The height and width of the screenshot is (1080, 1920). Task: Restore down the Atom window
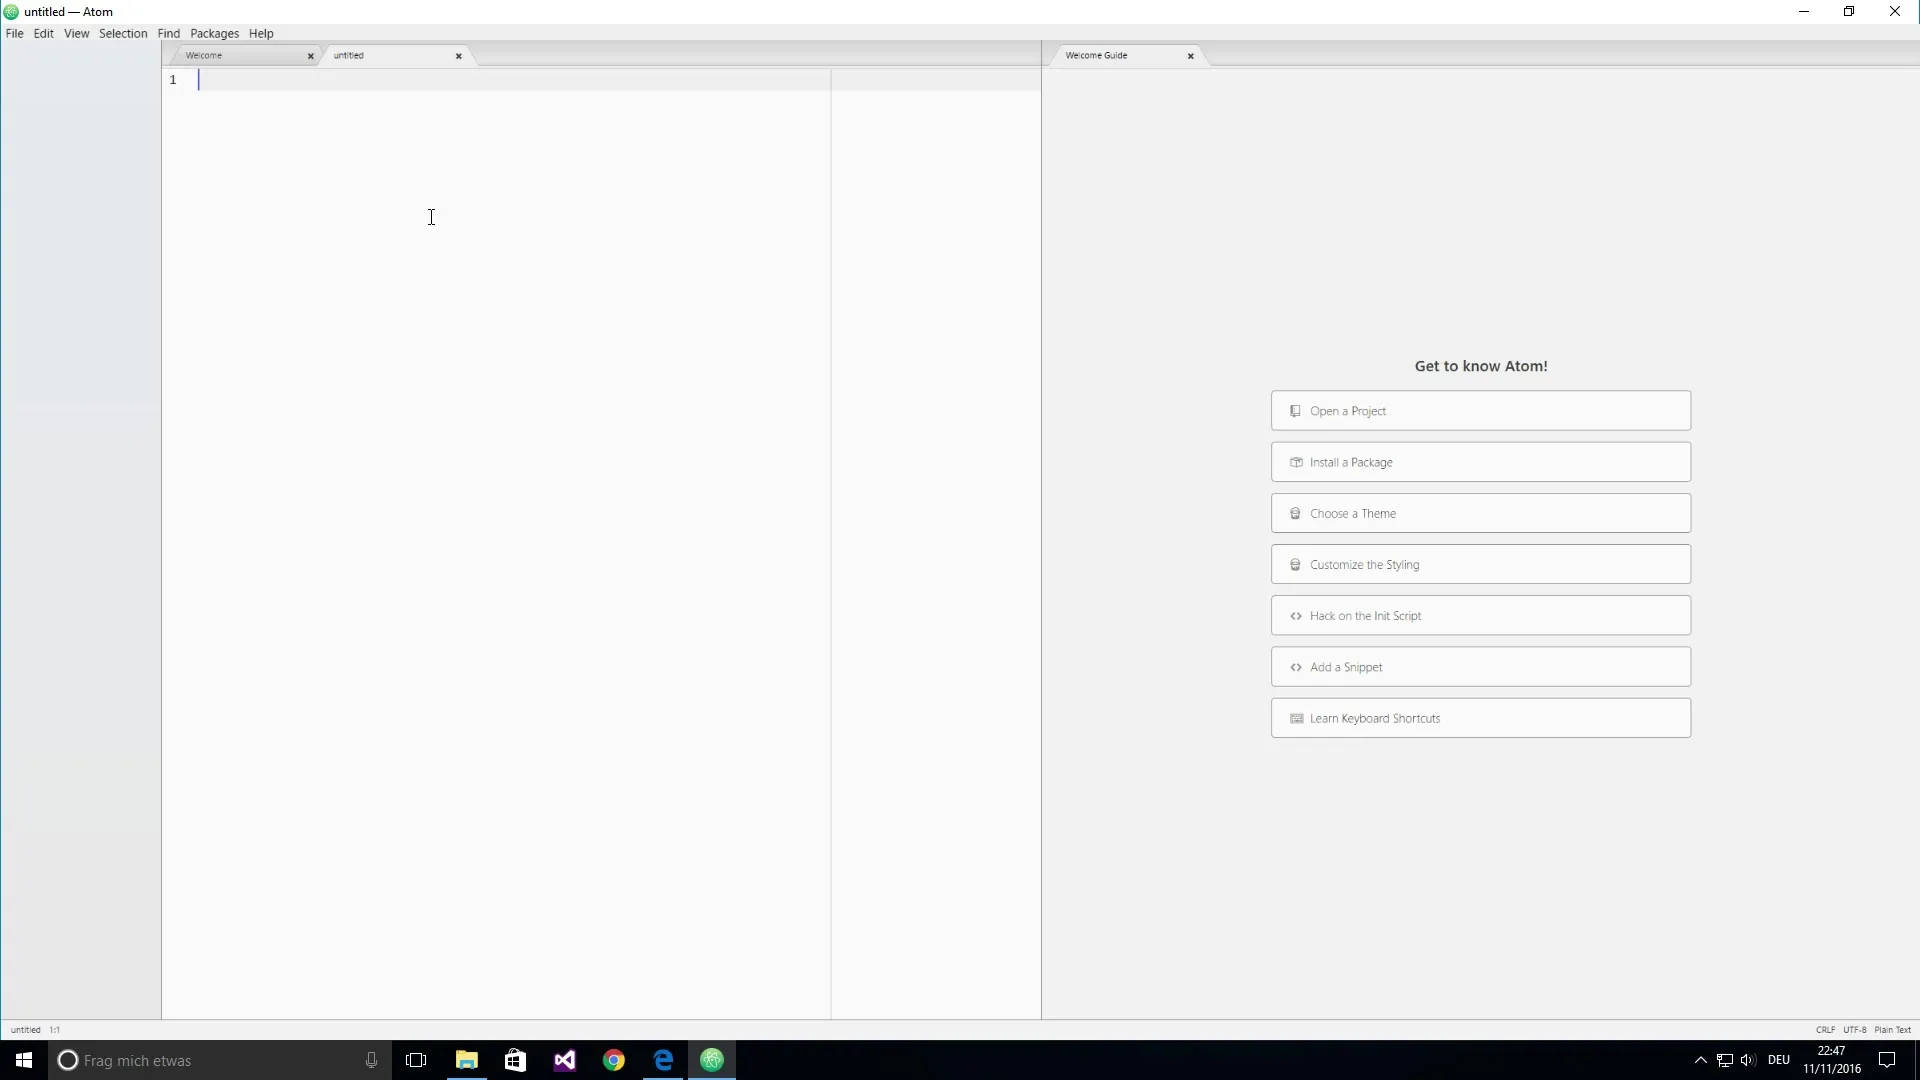(x=1849, y=12)
